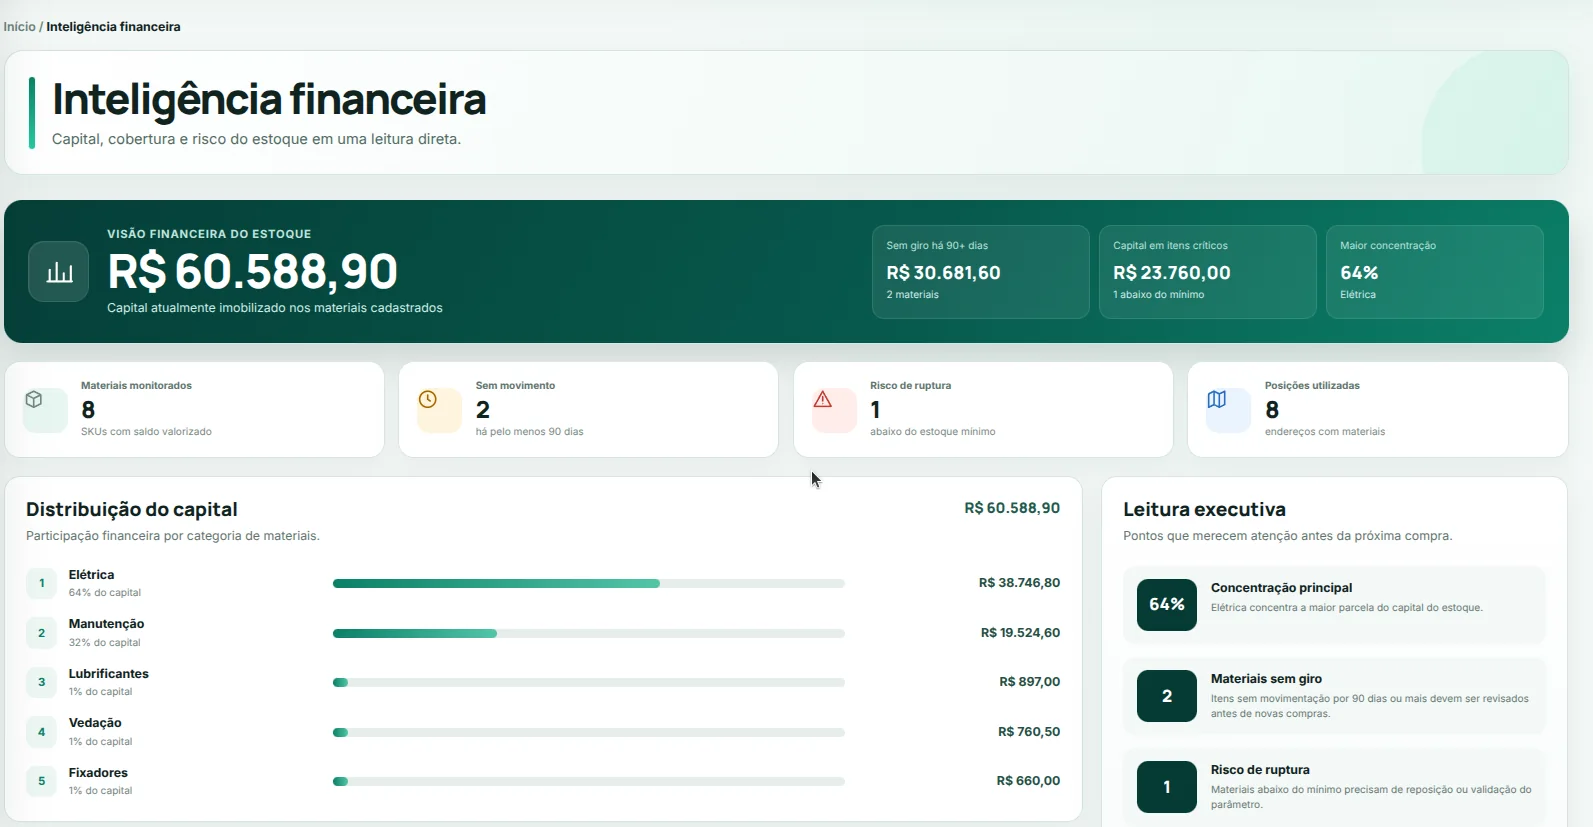Click the Leitura executiva heading
Screen dimensions: 1593x827
1204,510
